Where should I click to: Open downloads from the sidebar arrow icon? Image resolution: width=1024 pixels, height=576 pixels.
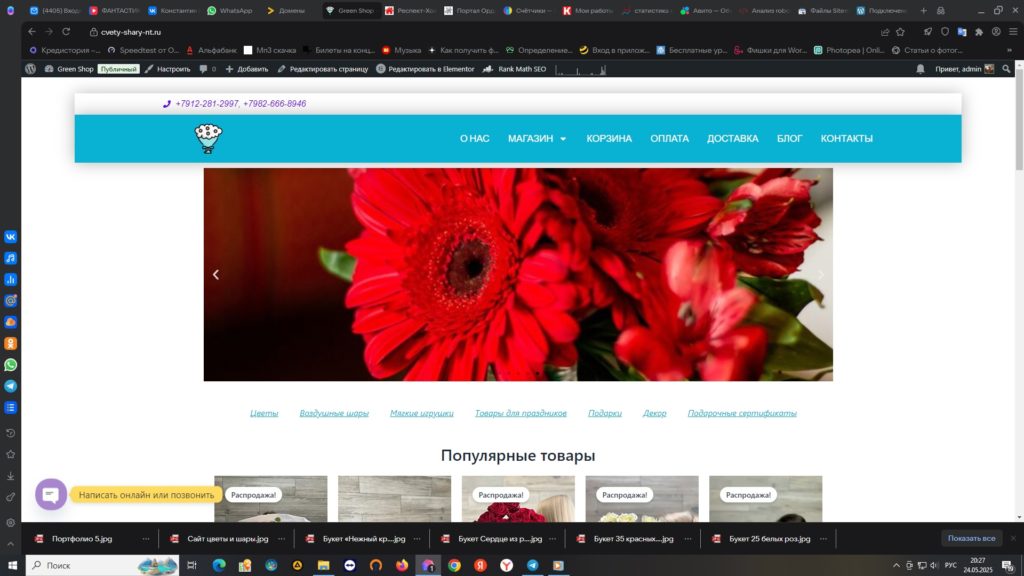[x=10, y=476]
